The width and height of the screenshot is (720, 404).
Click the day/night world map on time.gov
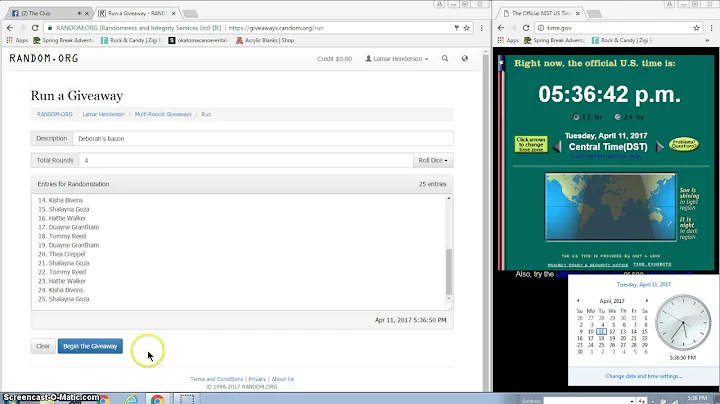pos(610,207)
